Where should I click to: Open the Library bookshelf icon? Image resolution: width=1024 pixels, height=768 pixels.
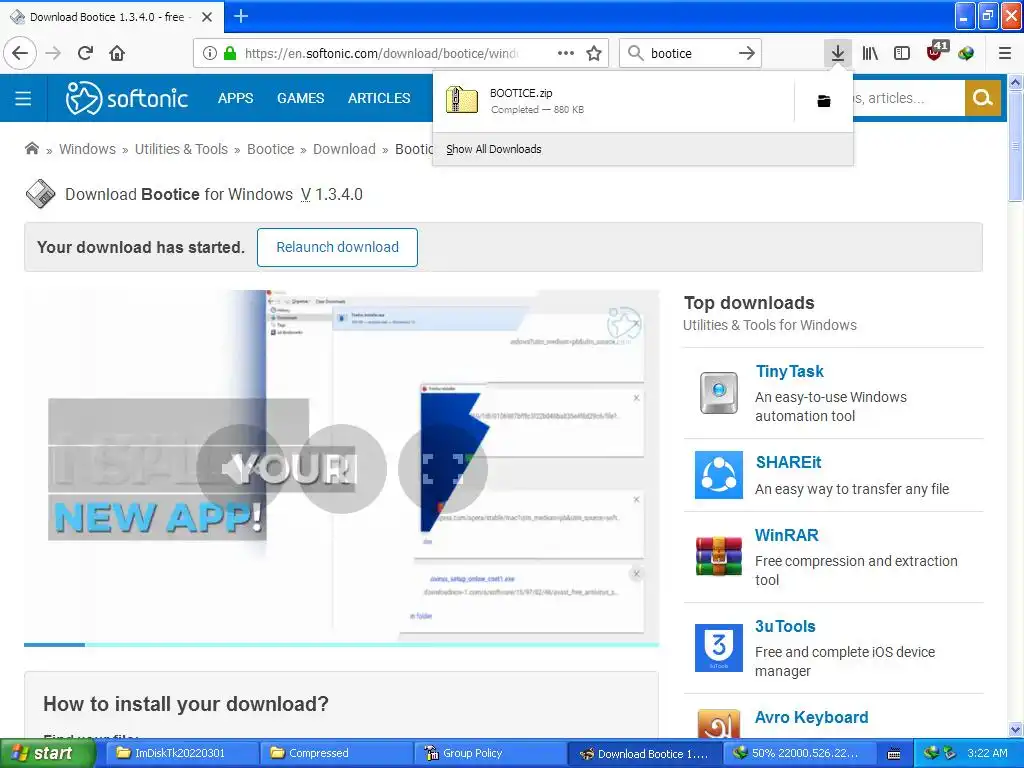point(870,53)
